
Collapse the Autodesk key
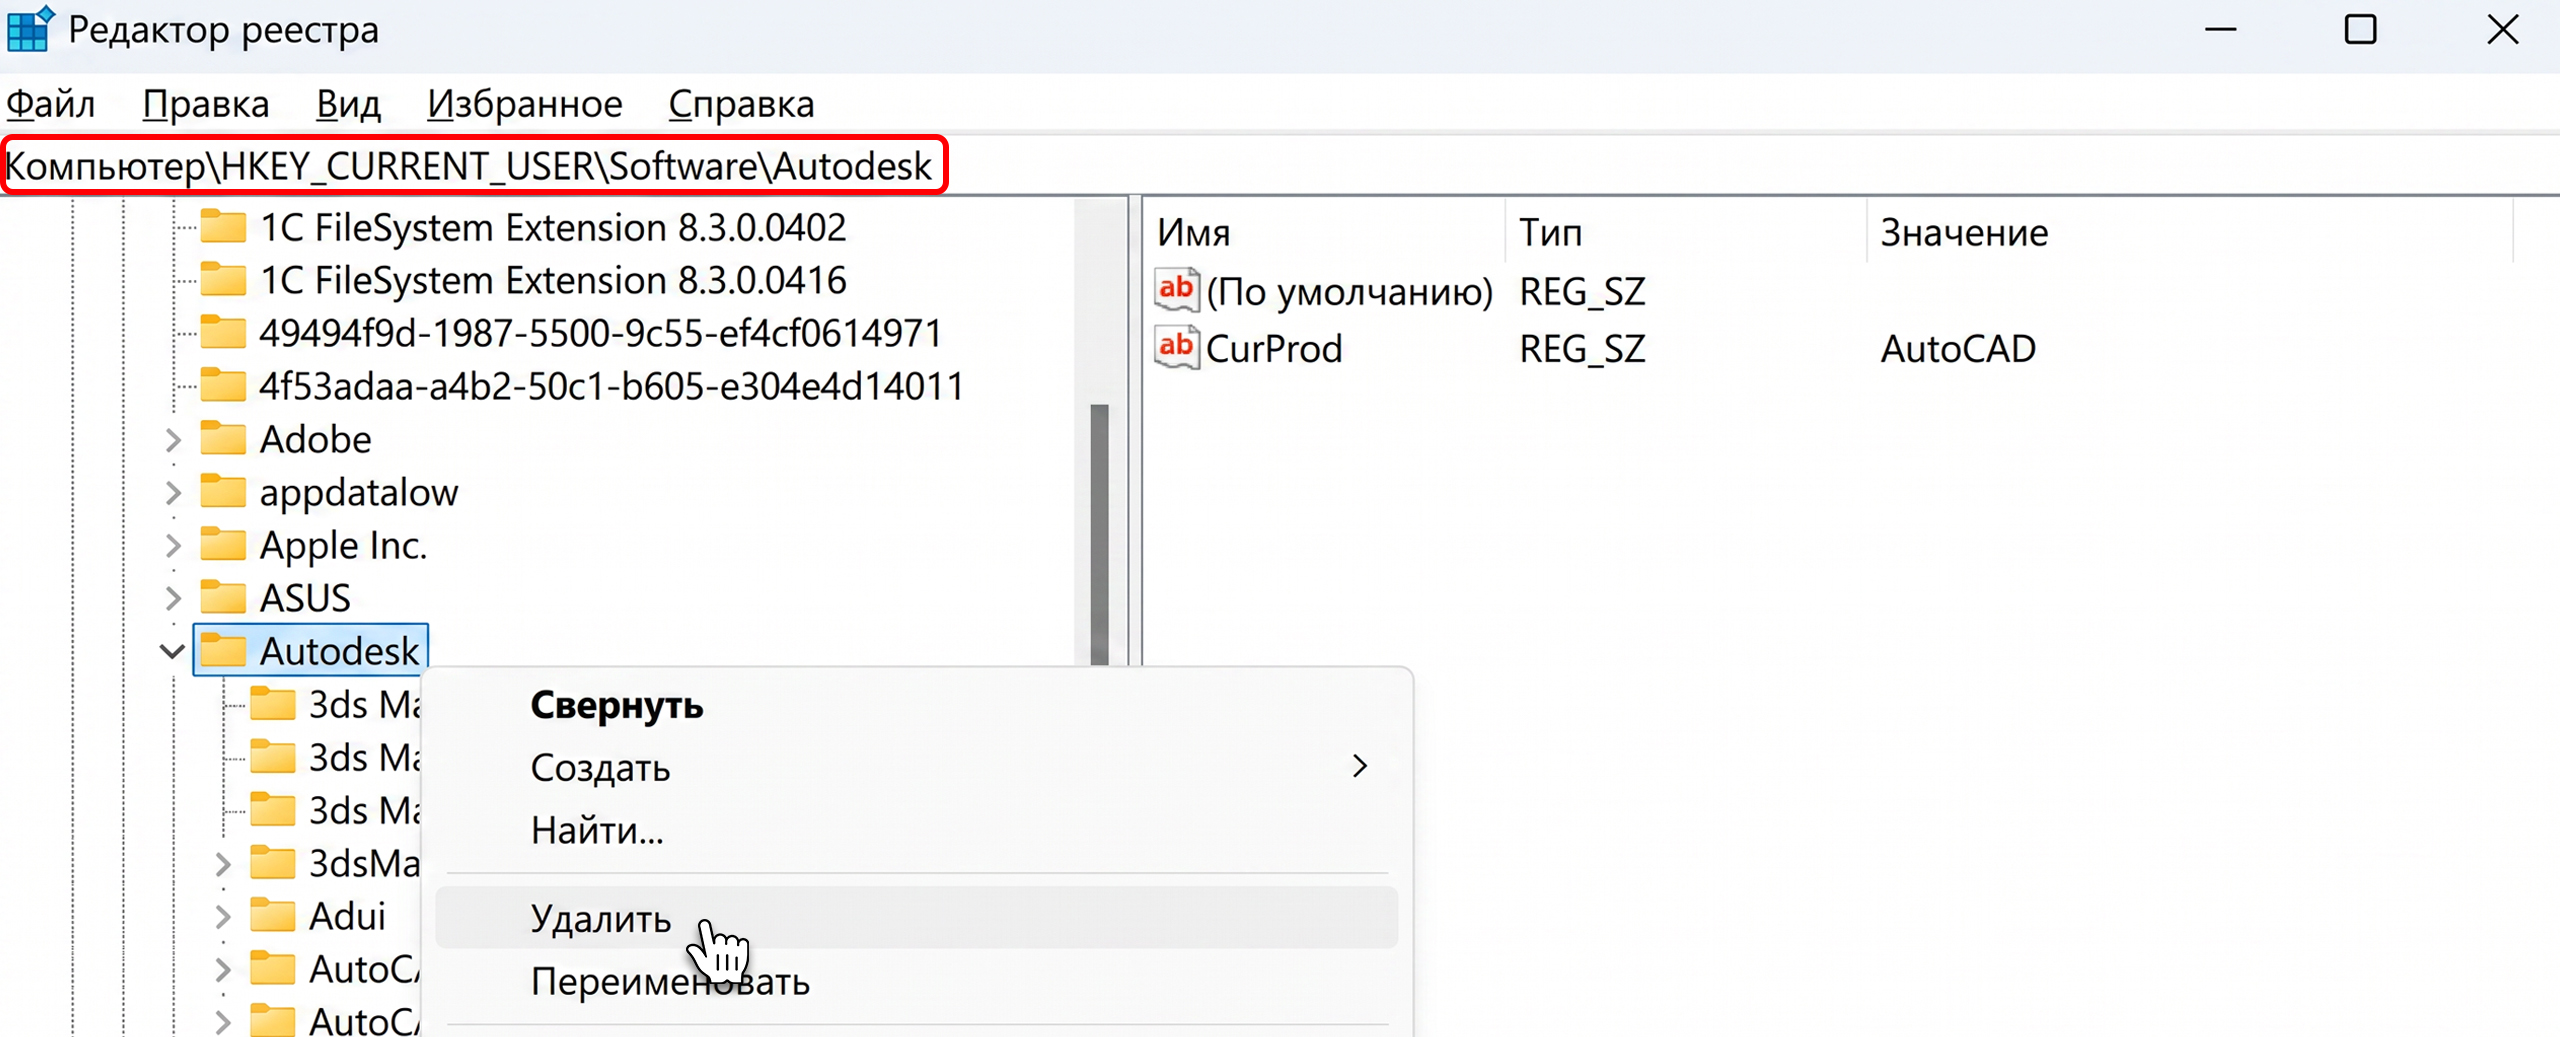(x=172, y=652)
